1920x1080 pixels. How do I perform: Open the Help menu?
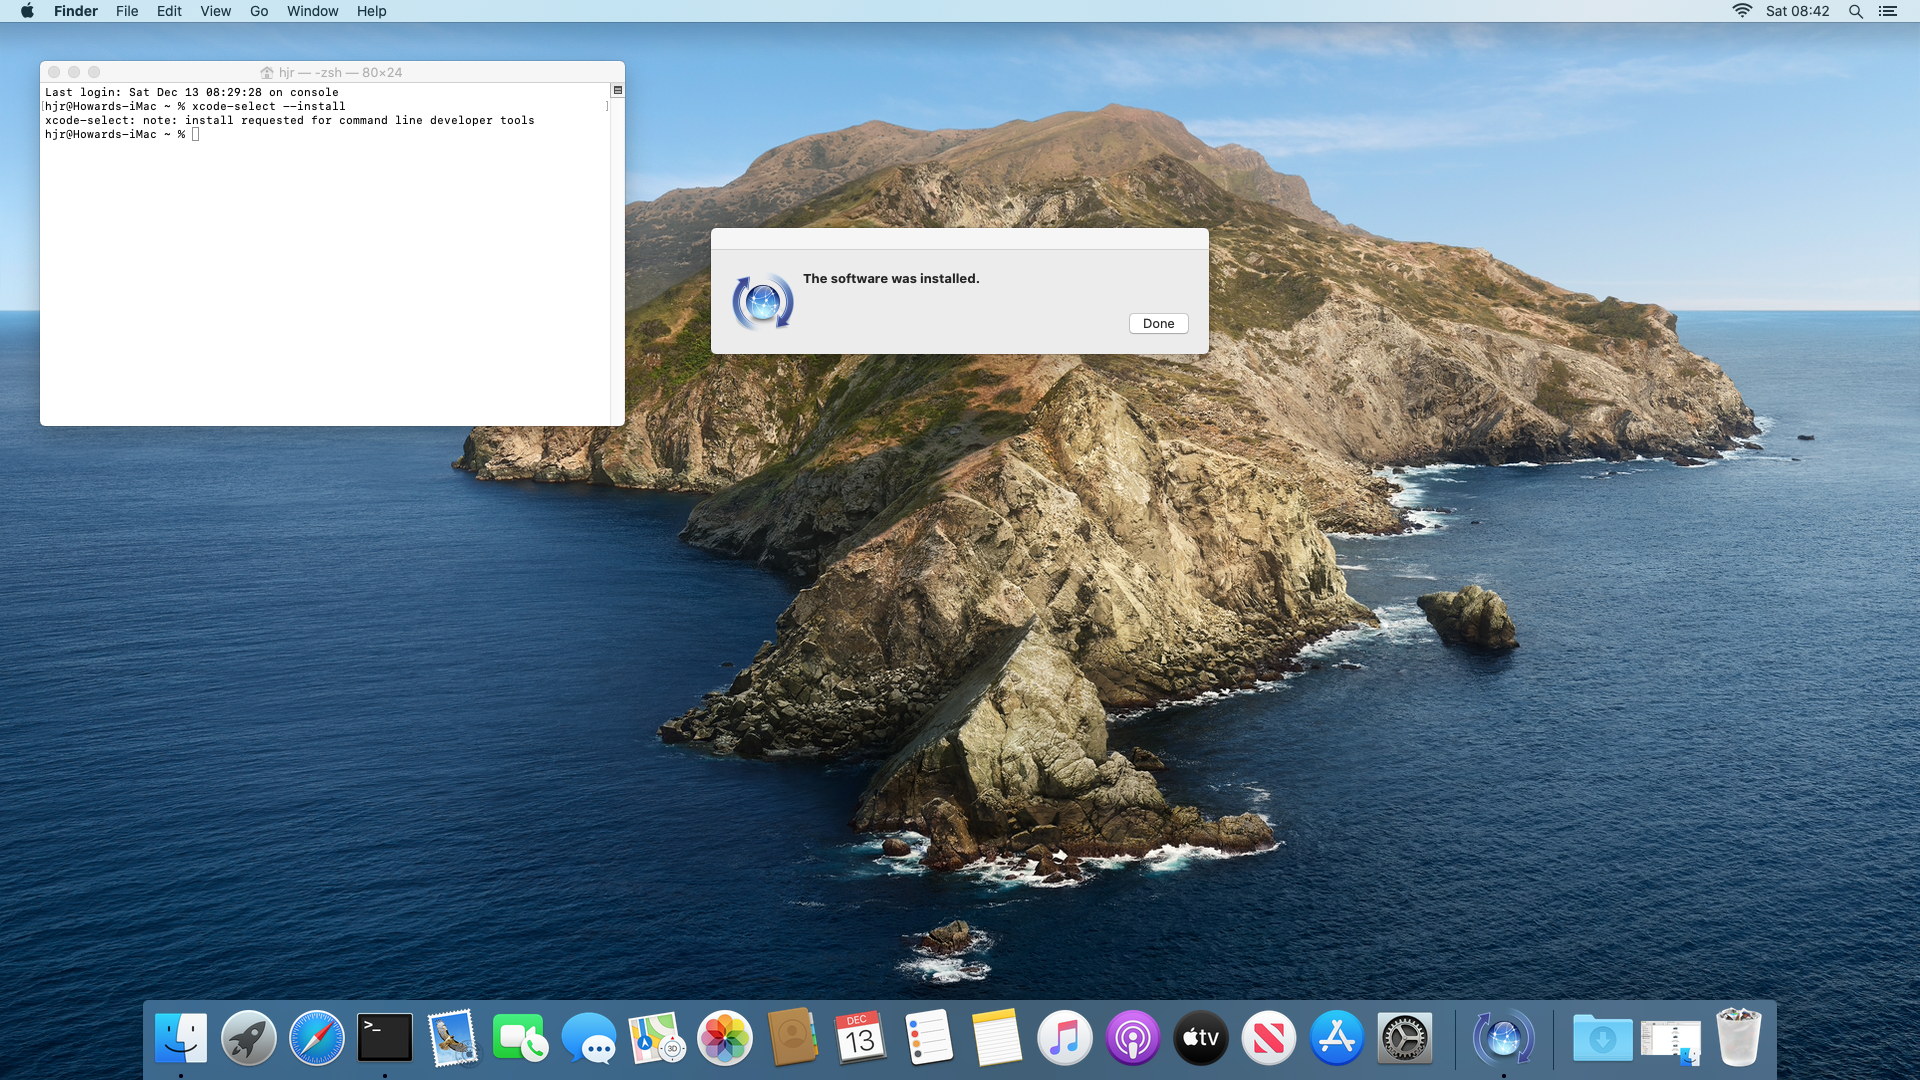pyautogui.click(x=371, y=11)
